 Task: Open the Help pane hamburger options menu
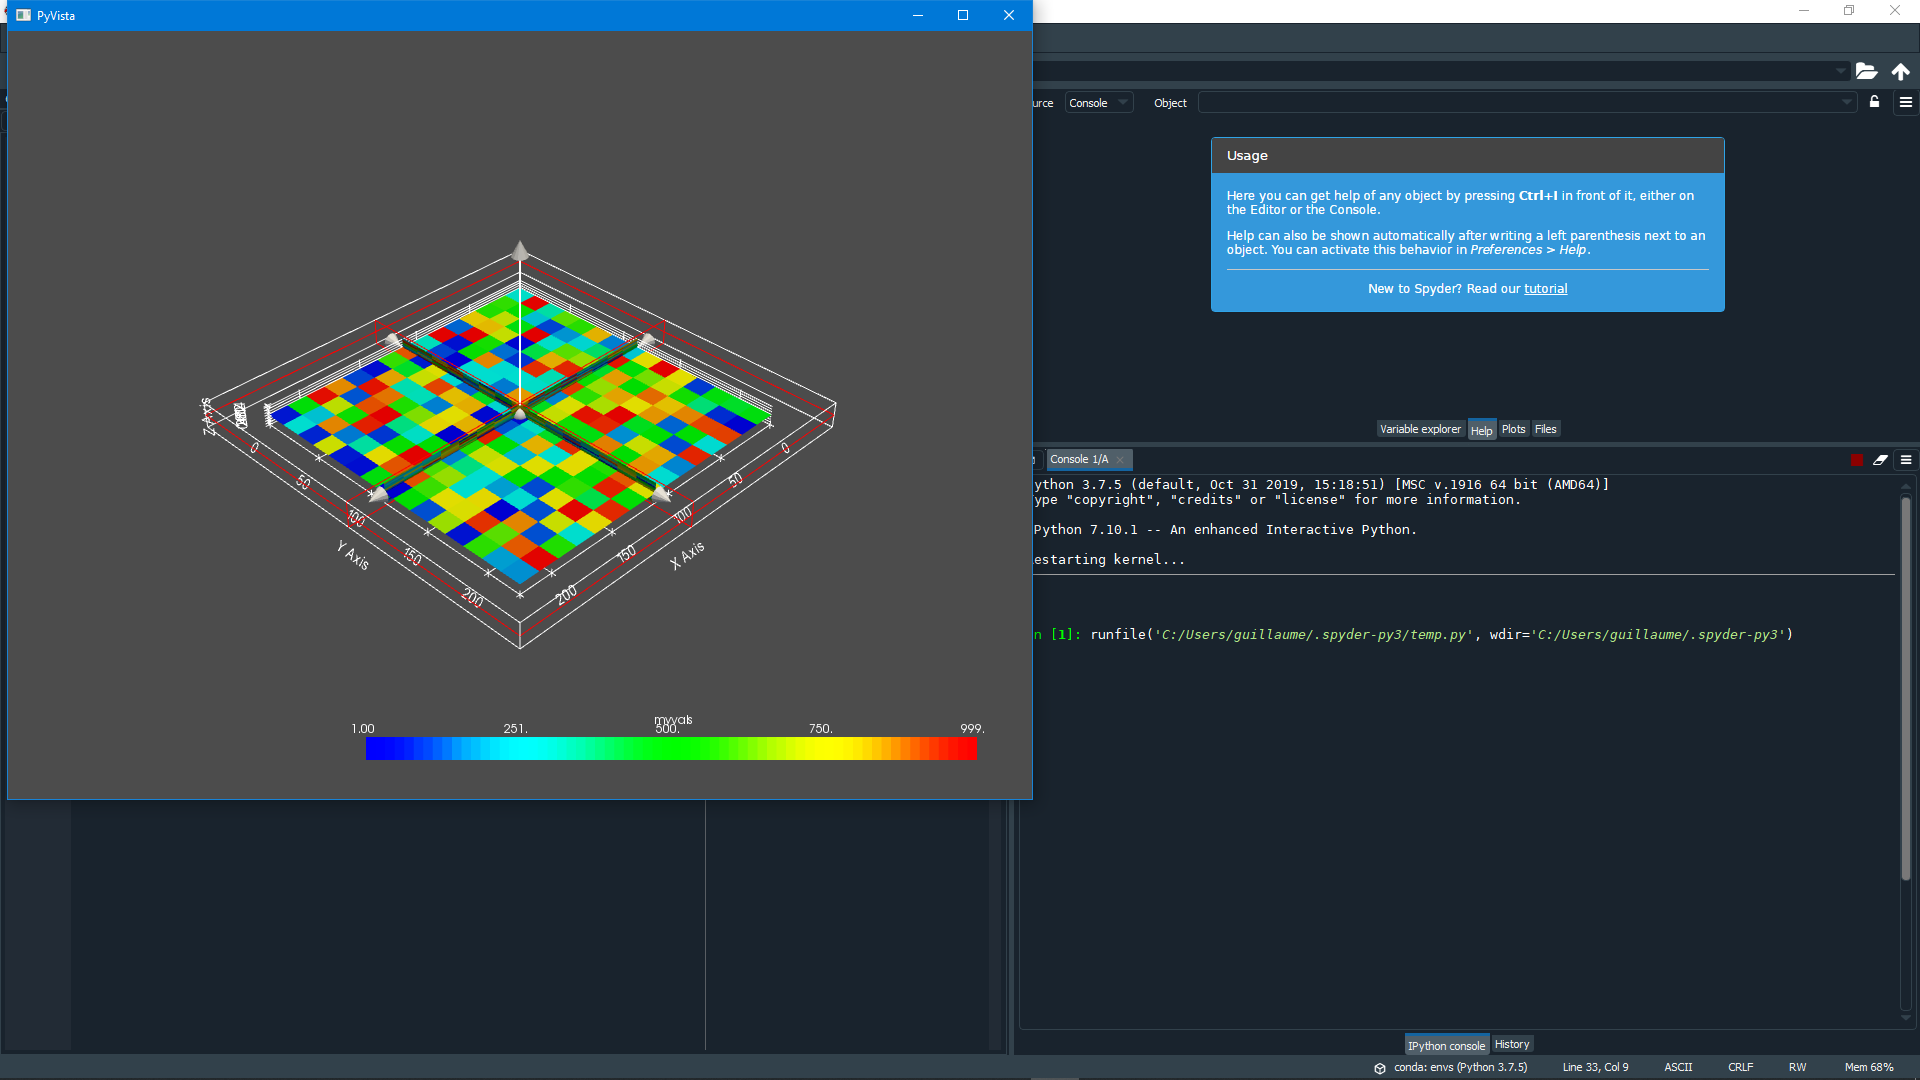(1905, 102)
